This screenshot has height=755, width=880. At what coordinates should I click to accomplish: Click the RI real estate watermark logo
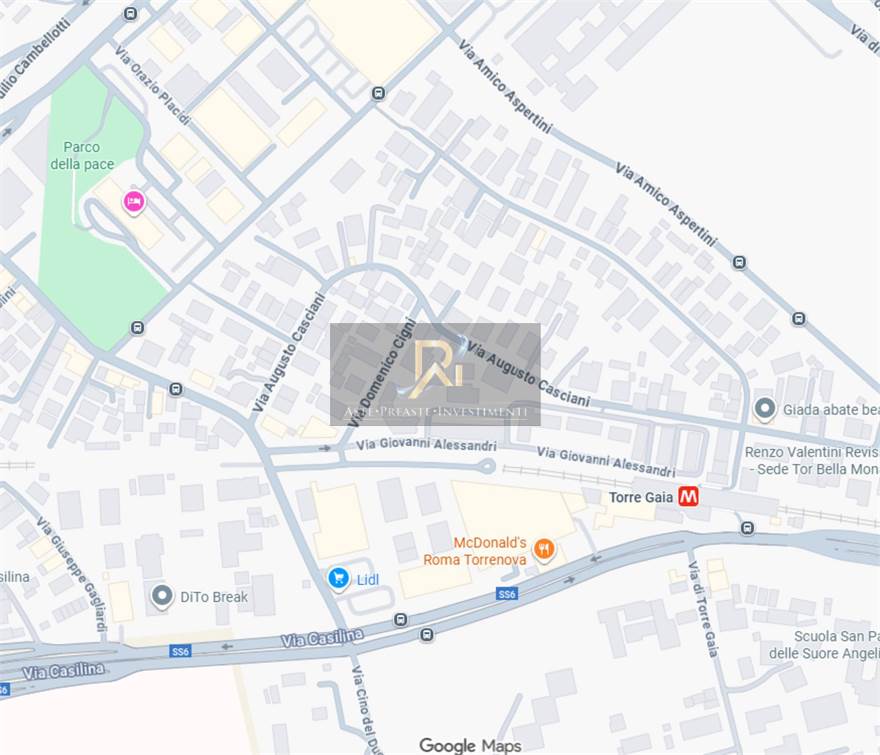436,374
